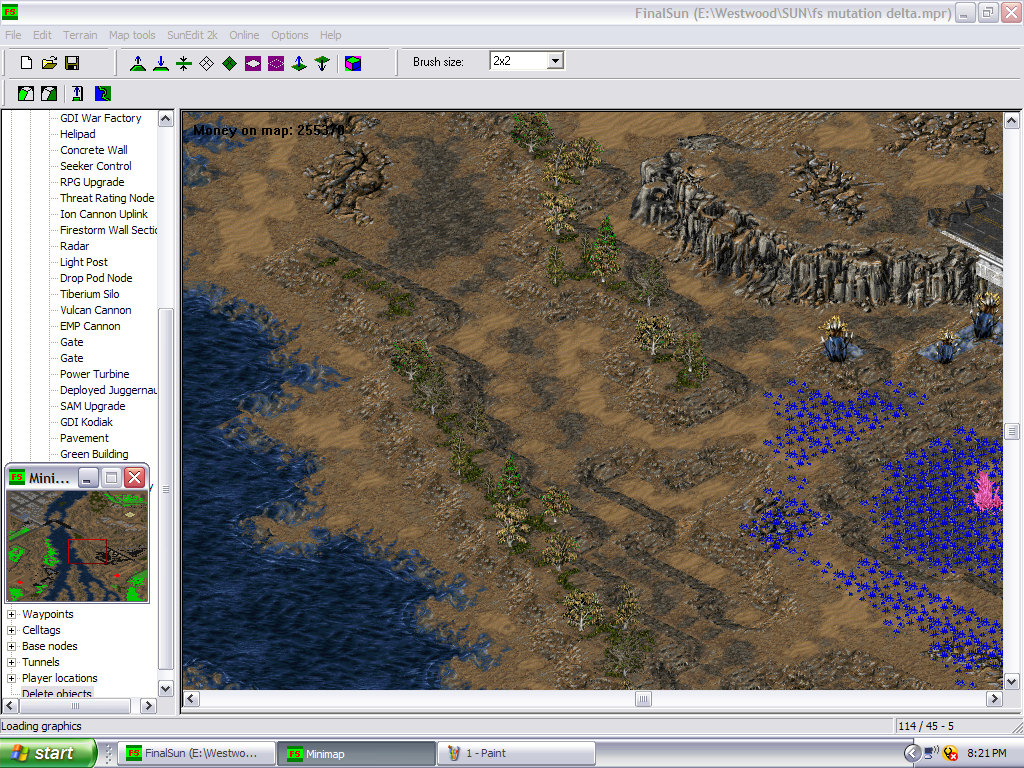
Task: Open the File menu
Action: point(13,35)
